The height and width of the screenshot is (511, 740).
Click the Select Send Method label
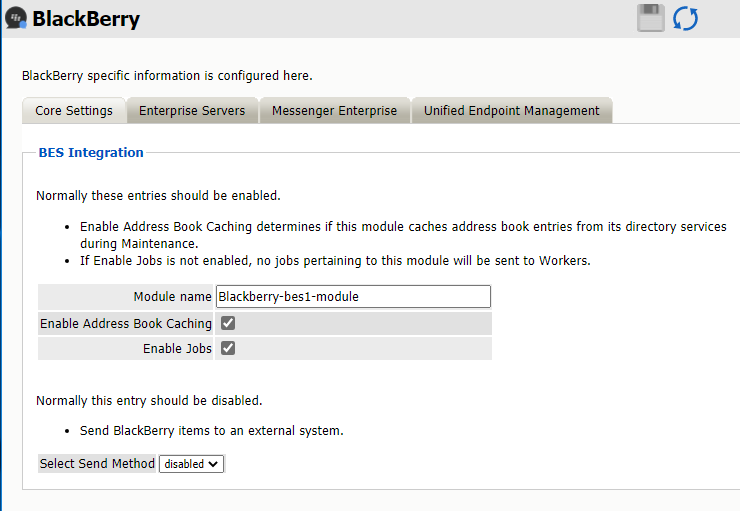97,464
